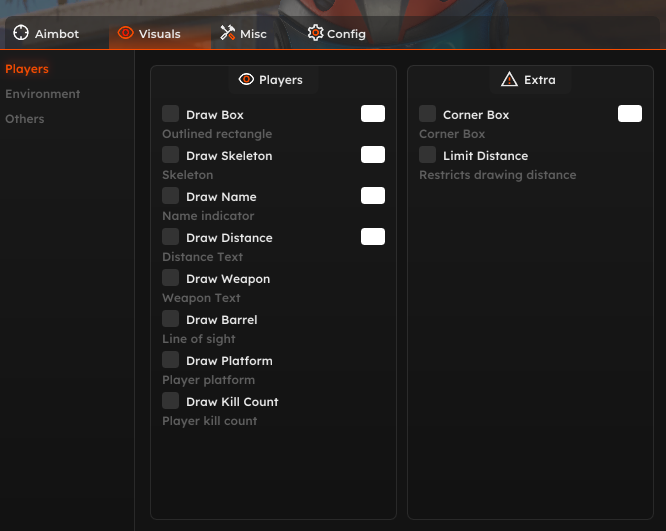The image size is (666, 531).
Task: Check the Draw Weapon option
Action: tap(171, 278)
